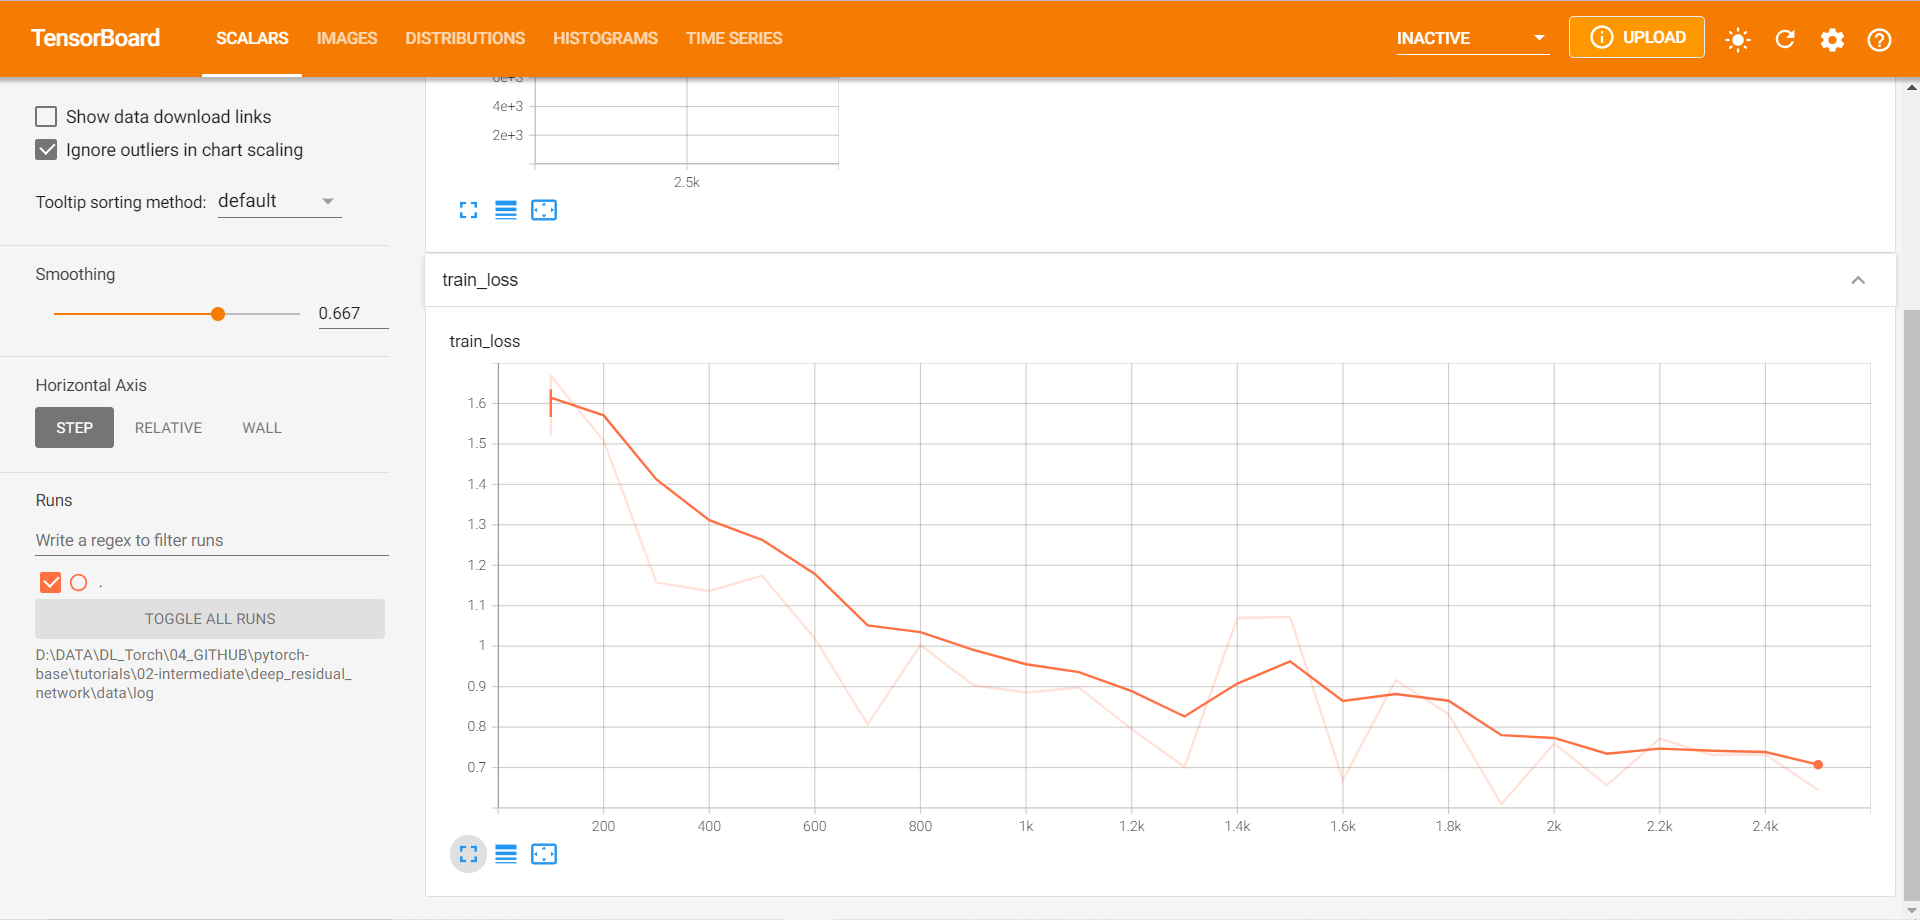
Task: Toggle dark mode with the sun icon
Action: click(x=1738, y=39)
